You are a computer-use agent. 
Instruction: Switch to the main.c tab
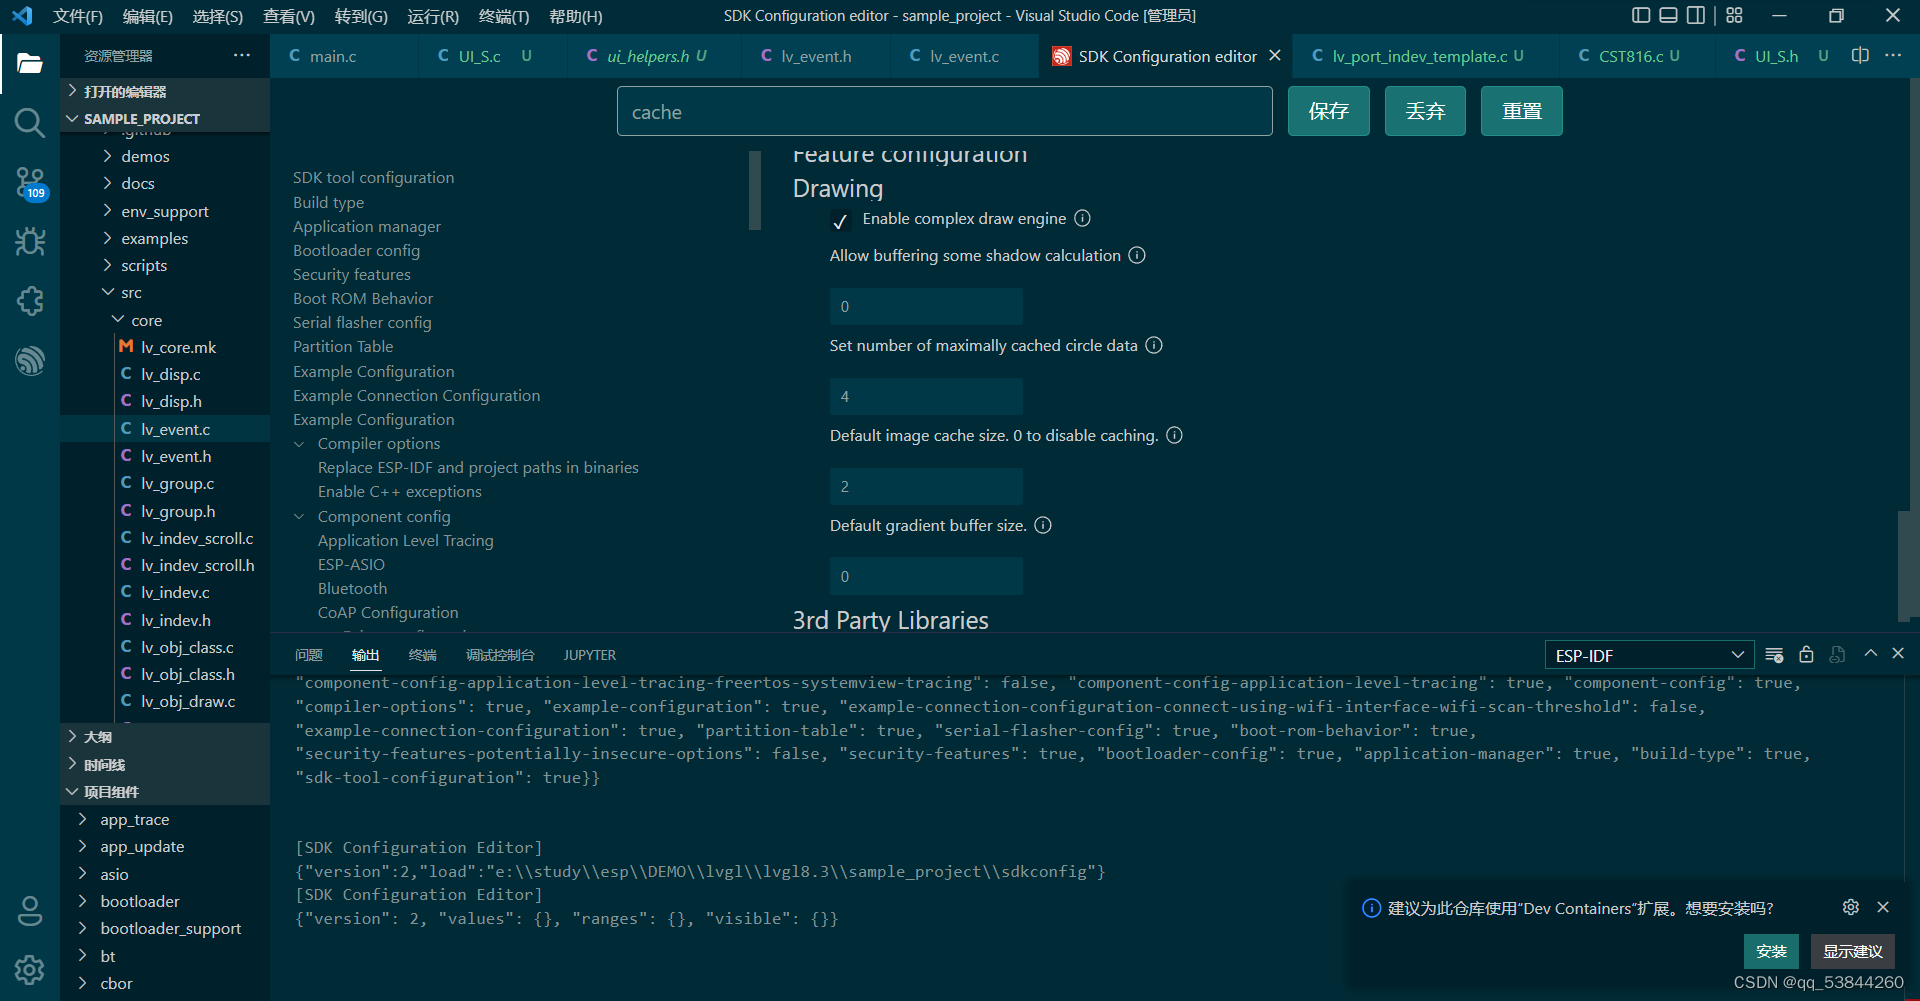pyautogui.click(x=333, y=56)
